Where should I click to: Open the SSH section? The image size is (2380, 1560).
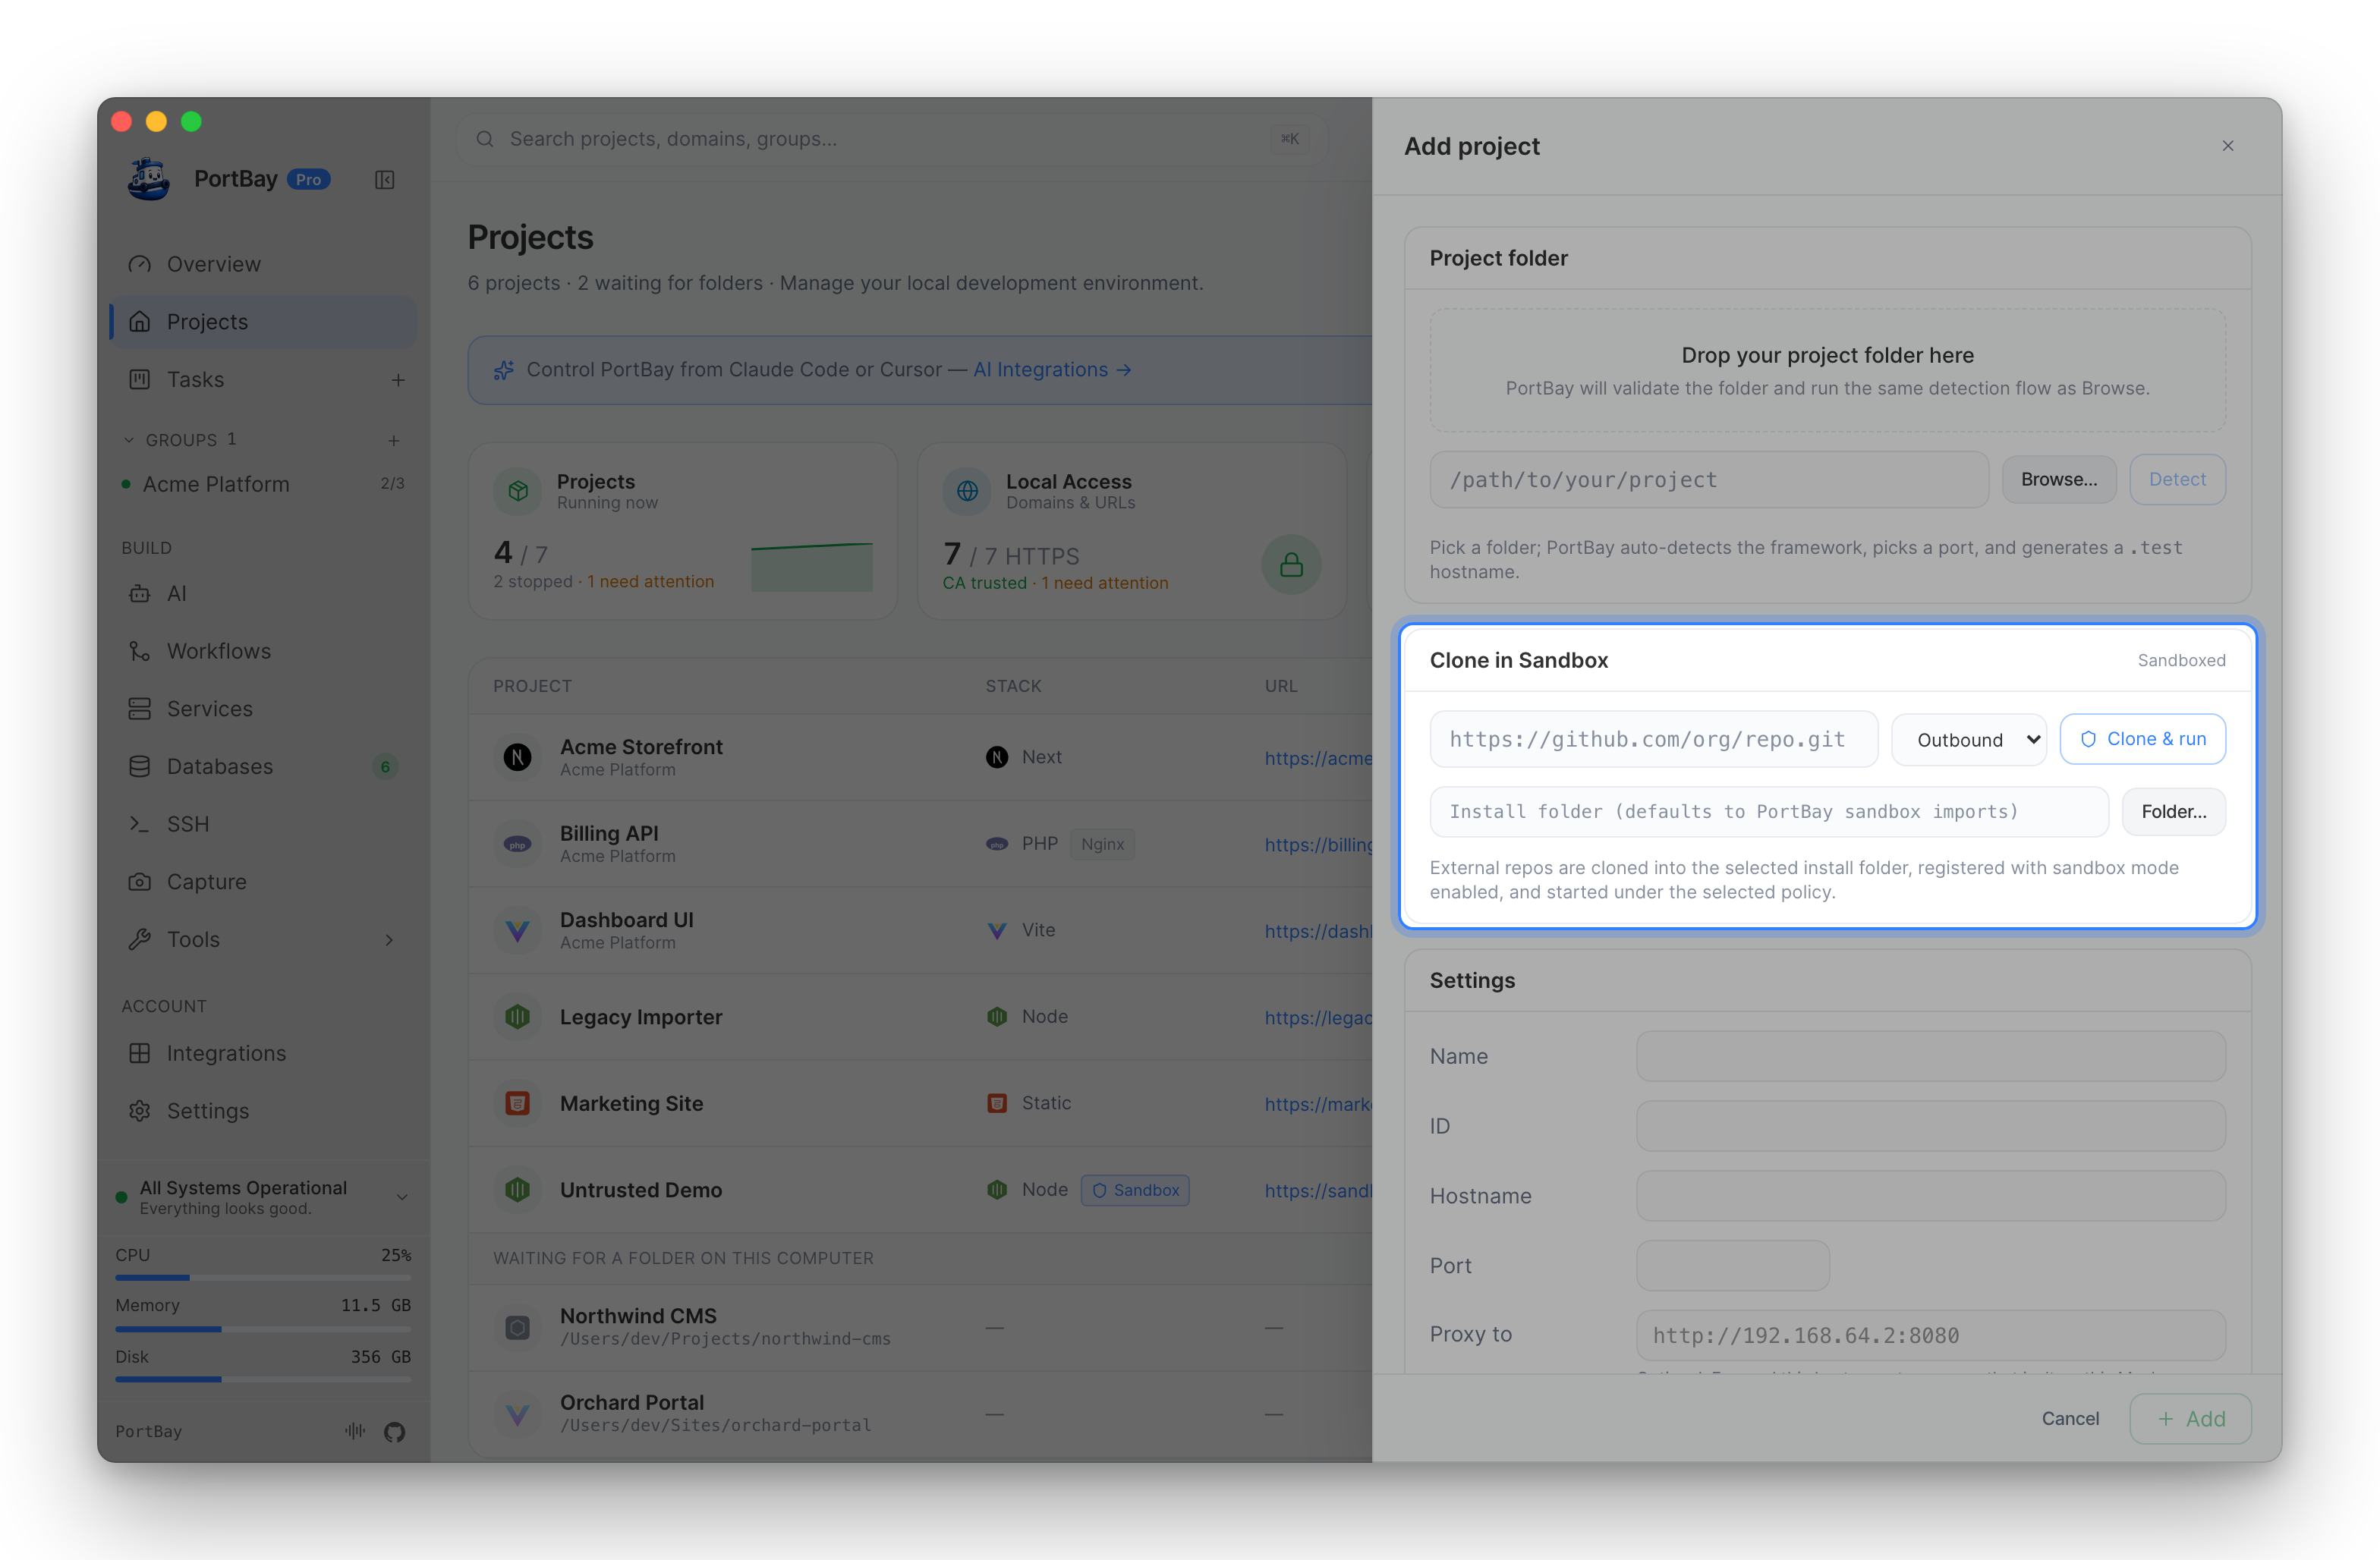point(263,824)
